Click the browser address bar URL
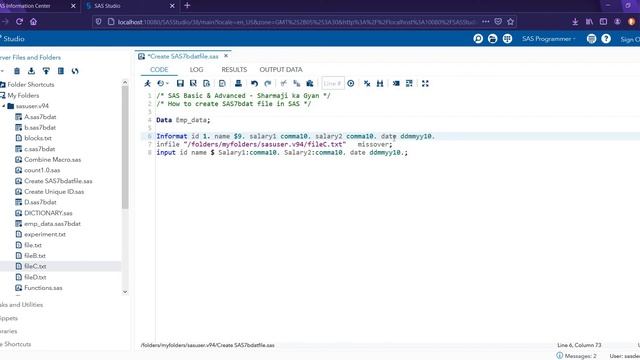640x360 pixels. (296, 22)
